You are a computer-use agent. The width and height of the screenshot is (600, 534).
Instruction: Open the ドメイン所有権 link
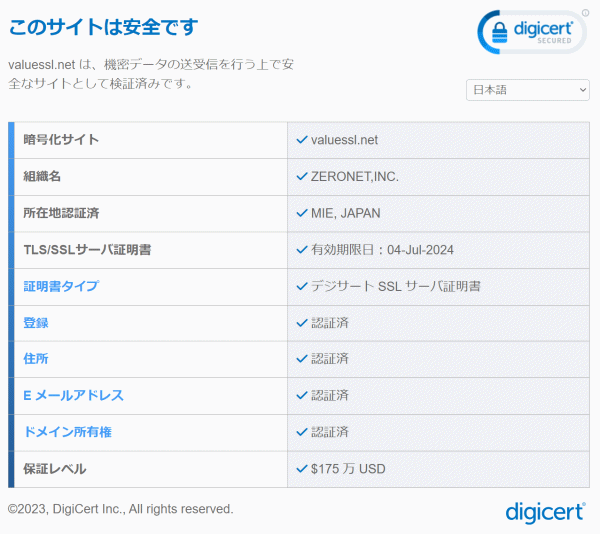(68, 432)
